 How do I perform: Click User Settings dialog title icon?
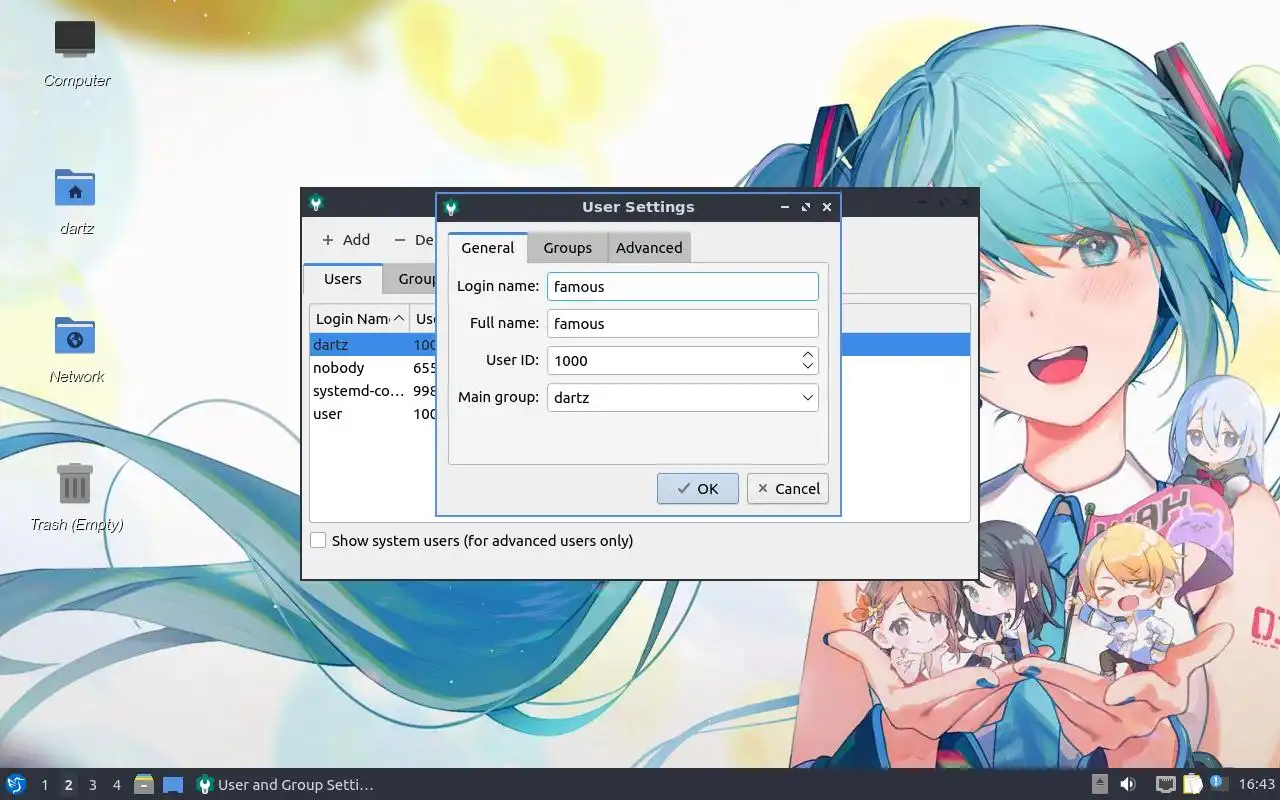tap(451, 207)
